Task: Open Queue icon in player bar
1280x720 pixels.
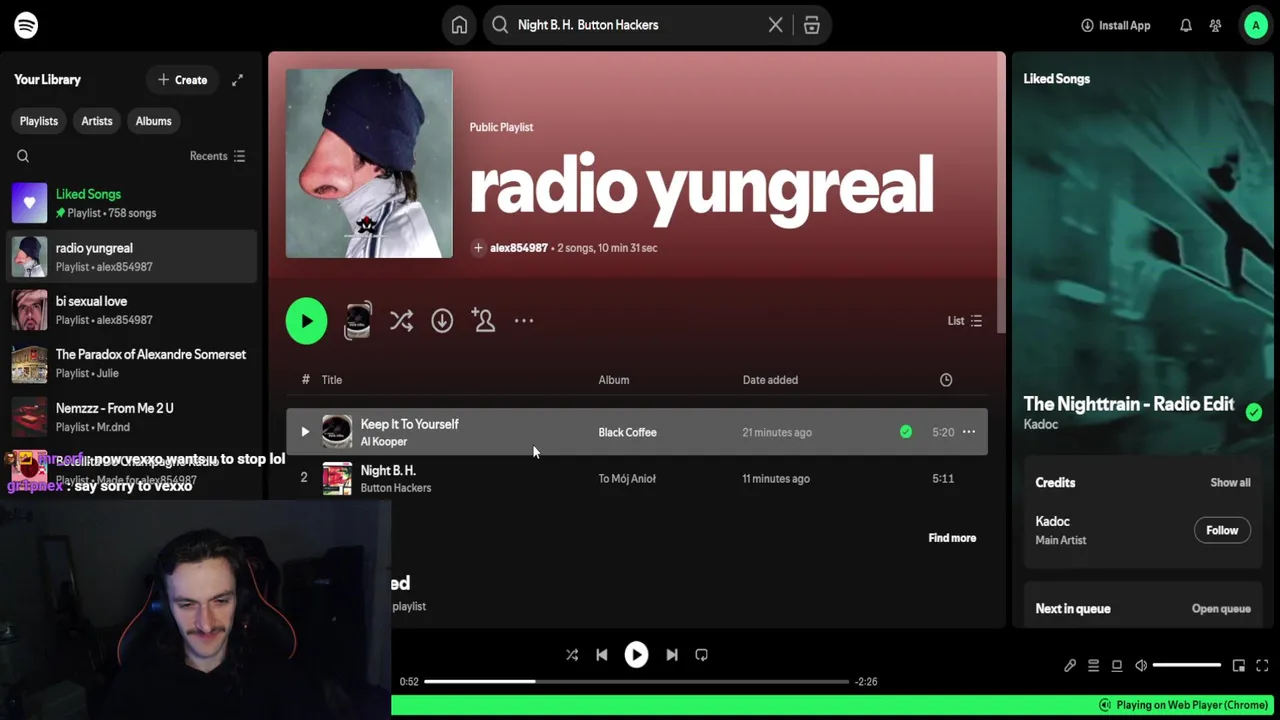Action: coord(1093,666)
